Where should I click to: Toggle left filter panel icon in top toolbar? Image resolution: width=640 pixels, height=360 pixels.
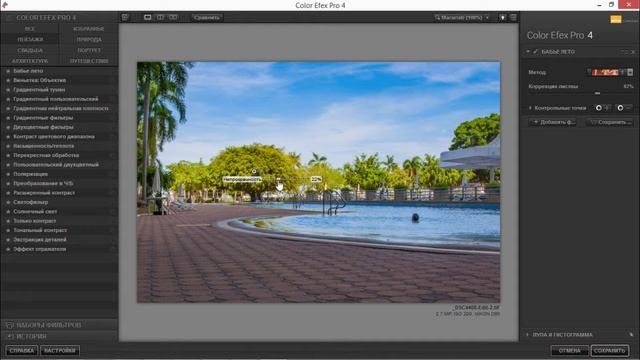pyautogui.click(x=125, y=18)
